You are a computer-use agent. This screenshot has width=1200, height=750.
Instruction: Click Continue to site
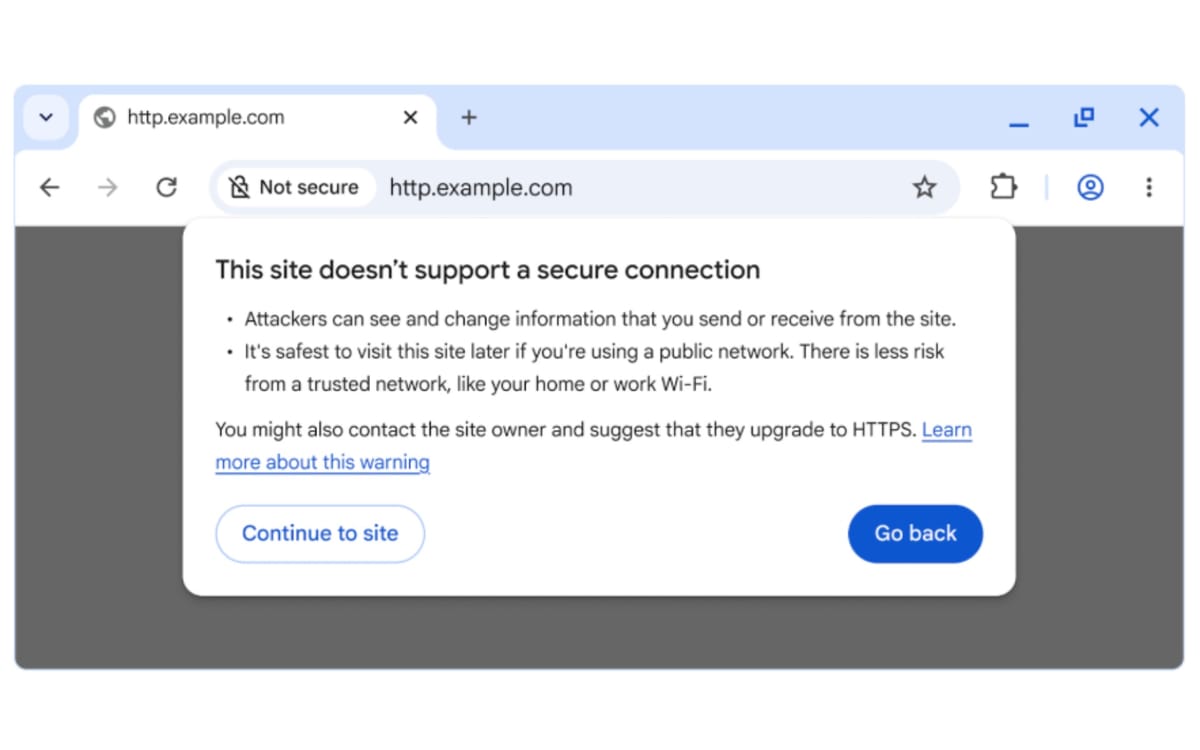coord(319,533)
